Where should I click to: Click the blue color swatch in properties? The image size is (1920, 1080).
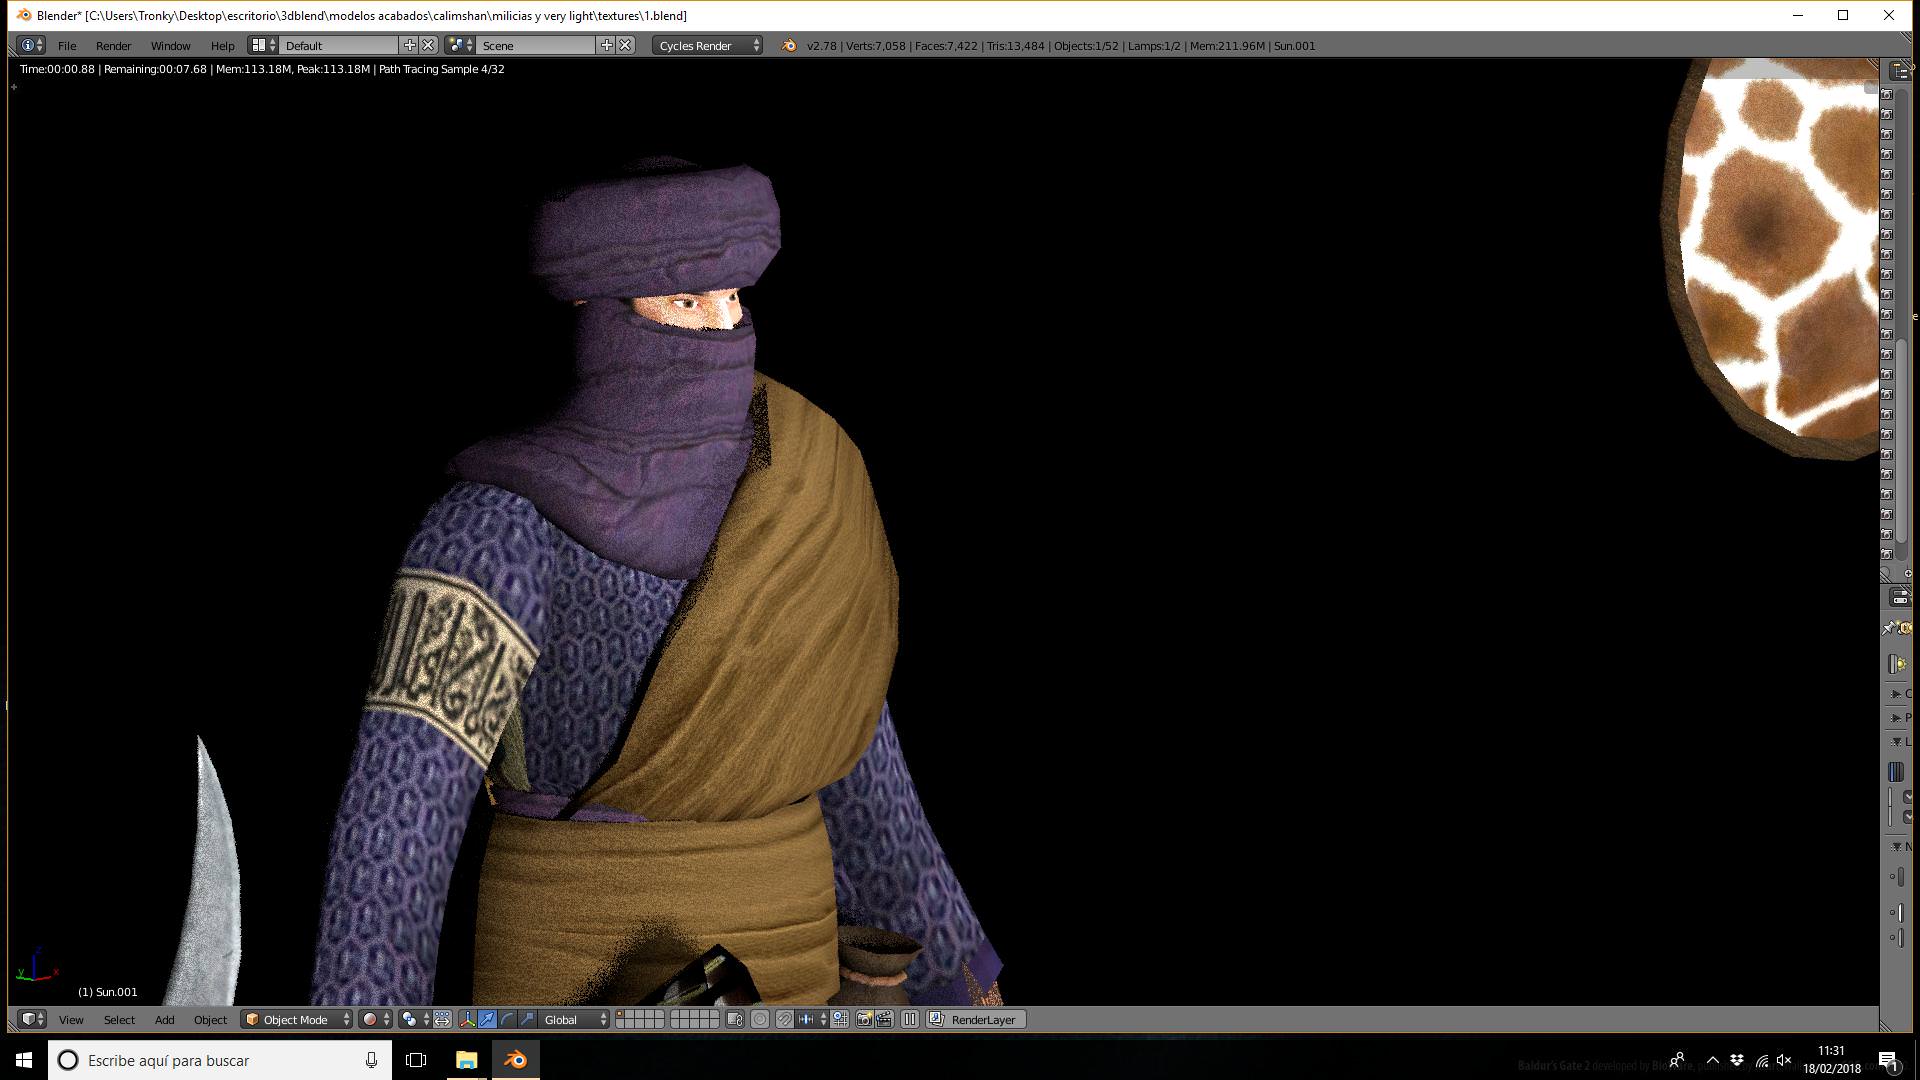pos(1896,772)
